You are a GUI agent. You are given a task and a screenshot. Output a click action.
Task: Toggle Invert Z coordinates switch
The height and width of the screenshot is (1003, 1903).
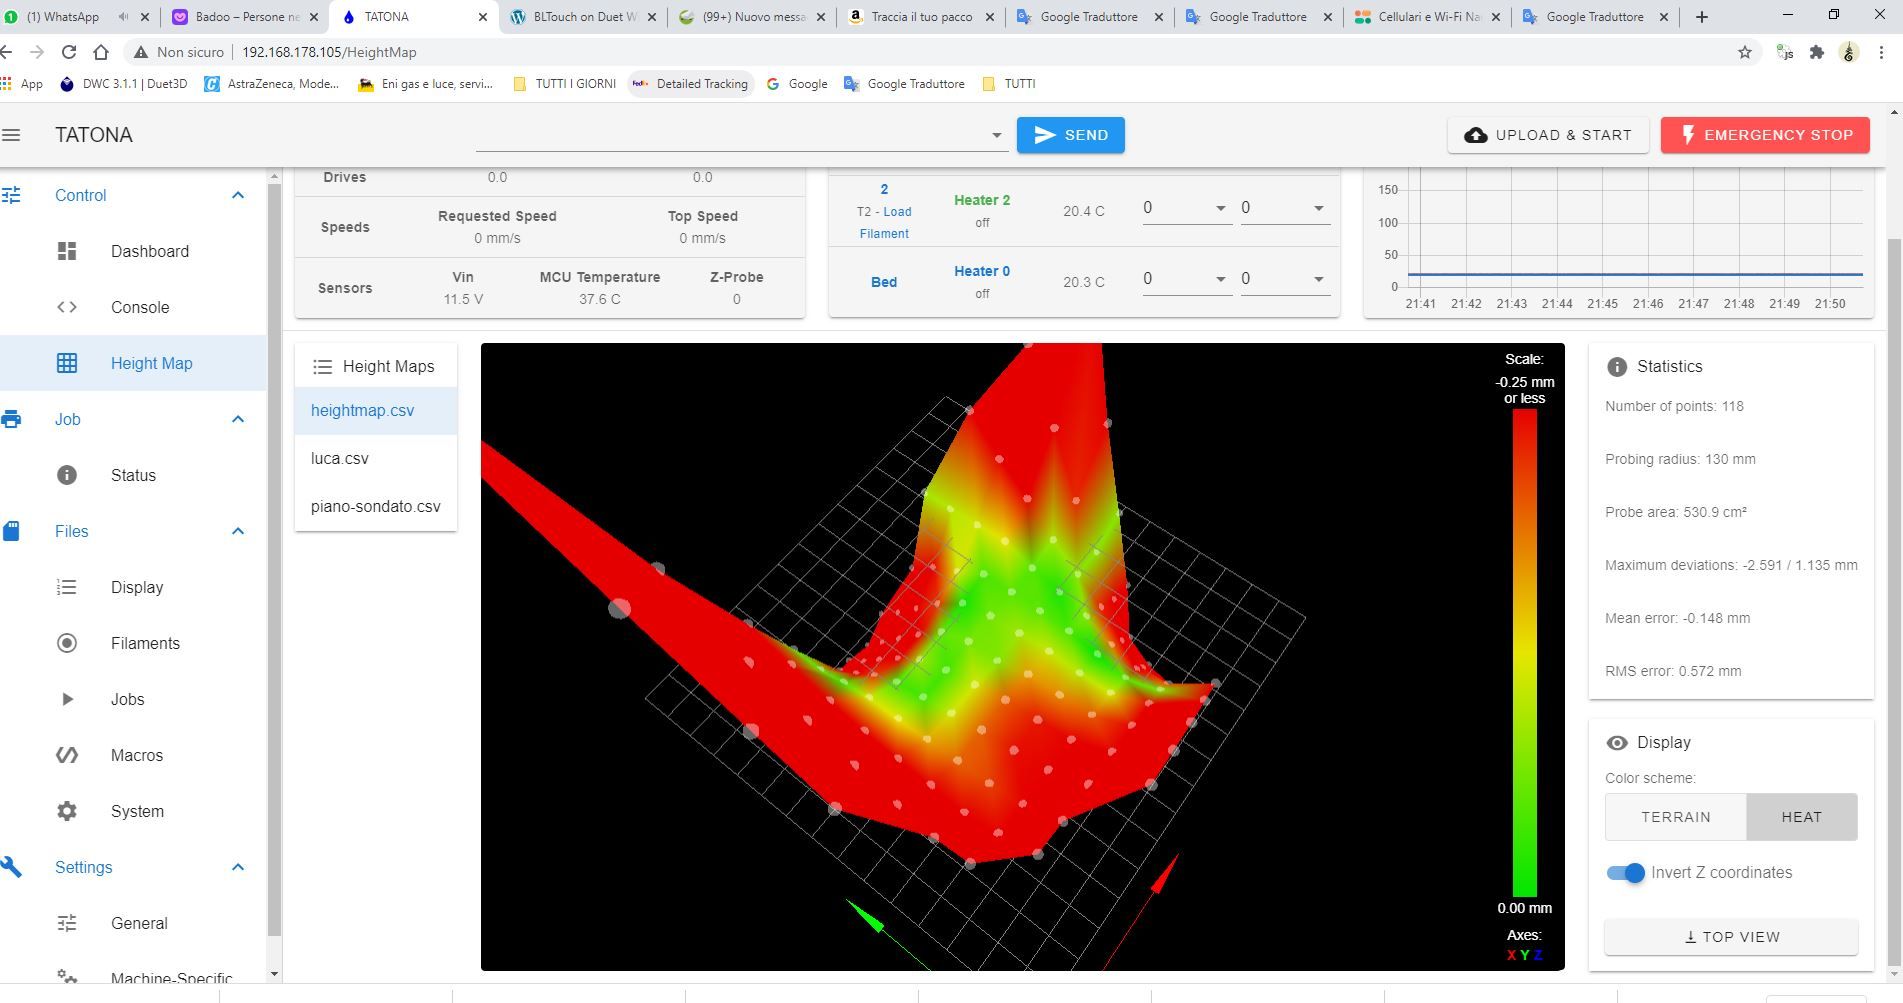1625,873
